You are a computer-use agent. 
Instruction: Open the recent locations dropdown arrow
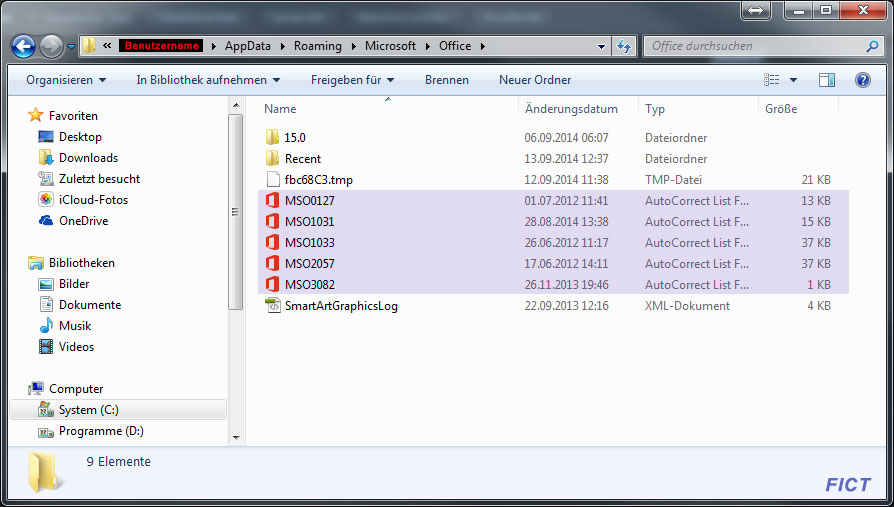tap(71, 47)
